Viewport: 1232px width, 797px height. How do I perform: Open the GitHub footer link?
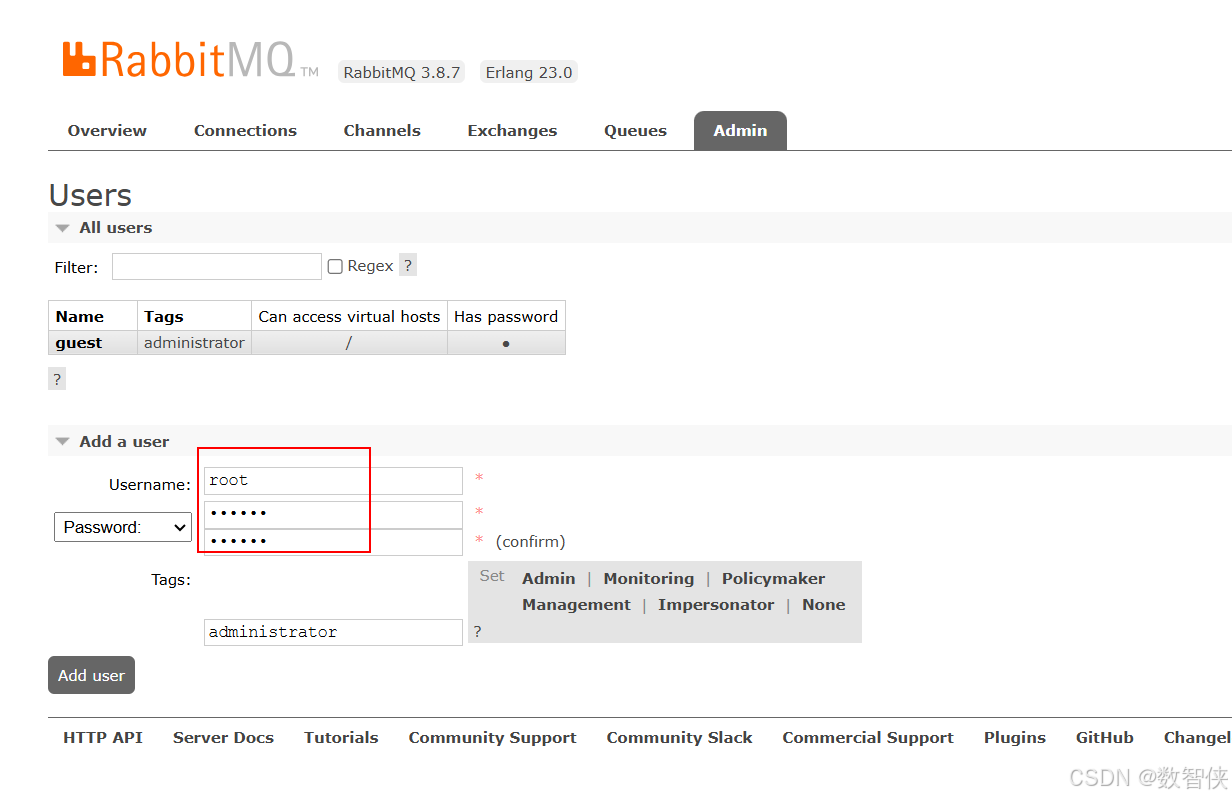[x=1104, y=737]
